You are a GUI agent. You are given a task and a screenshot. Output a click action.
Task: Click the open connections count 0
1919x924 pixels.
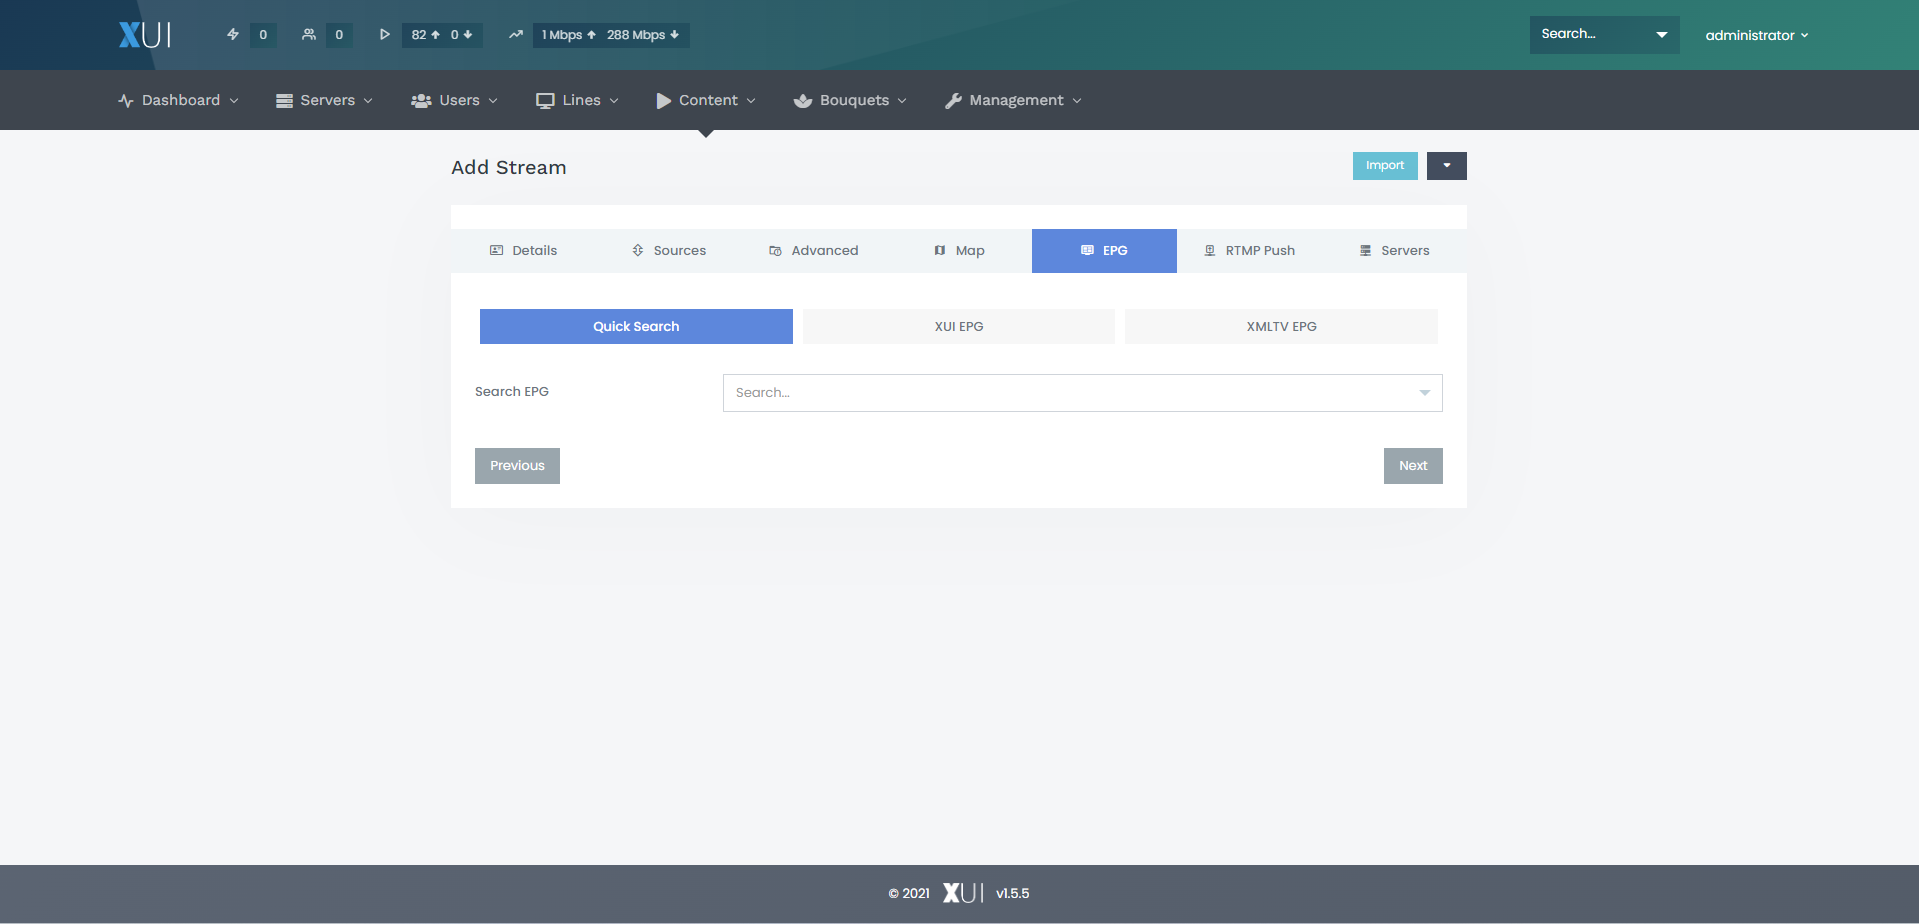tap(263, 35)
